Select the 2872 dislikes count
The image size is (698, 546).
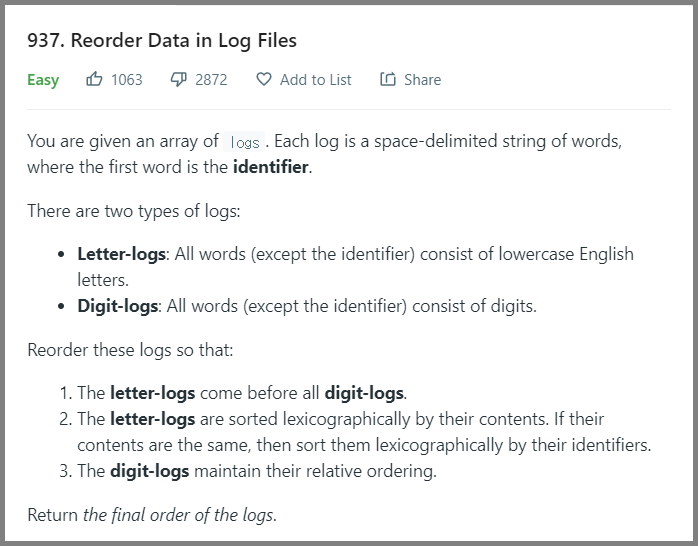pyautogui.click(x=211, y=80)
